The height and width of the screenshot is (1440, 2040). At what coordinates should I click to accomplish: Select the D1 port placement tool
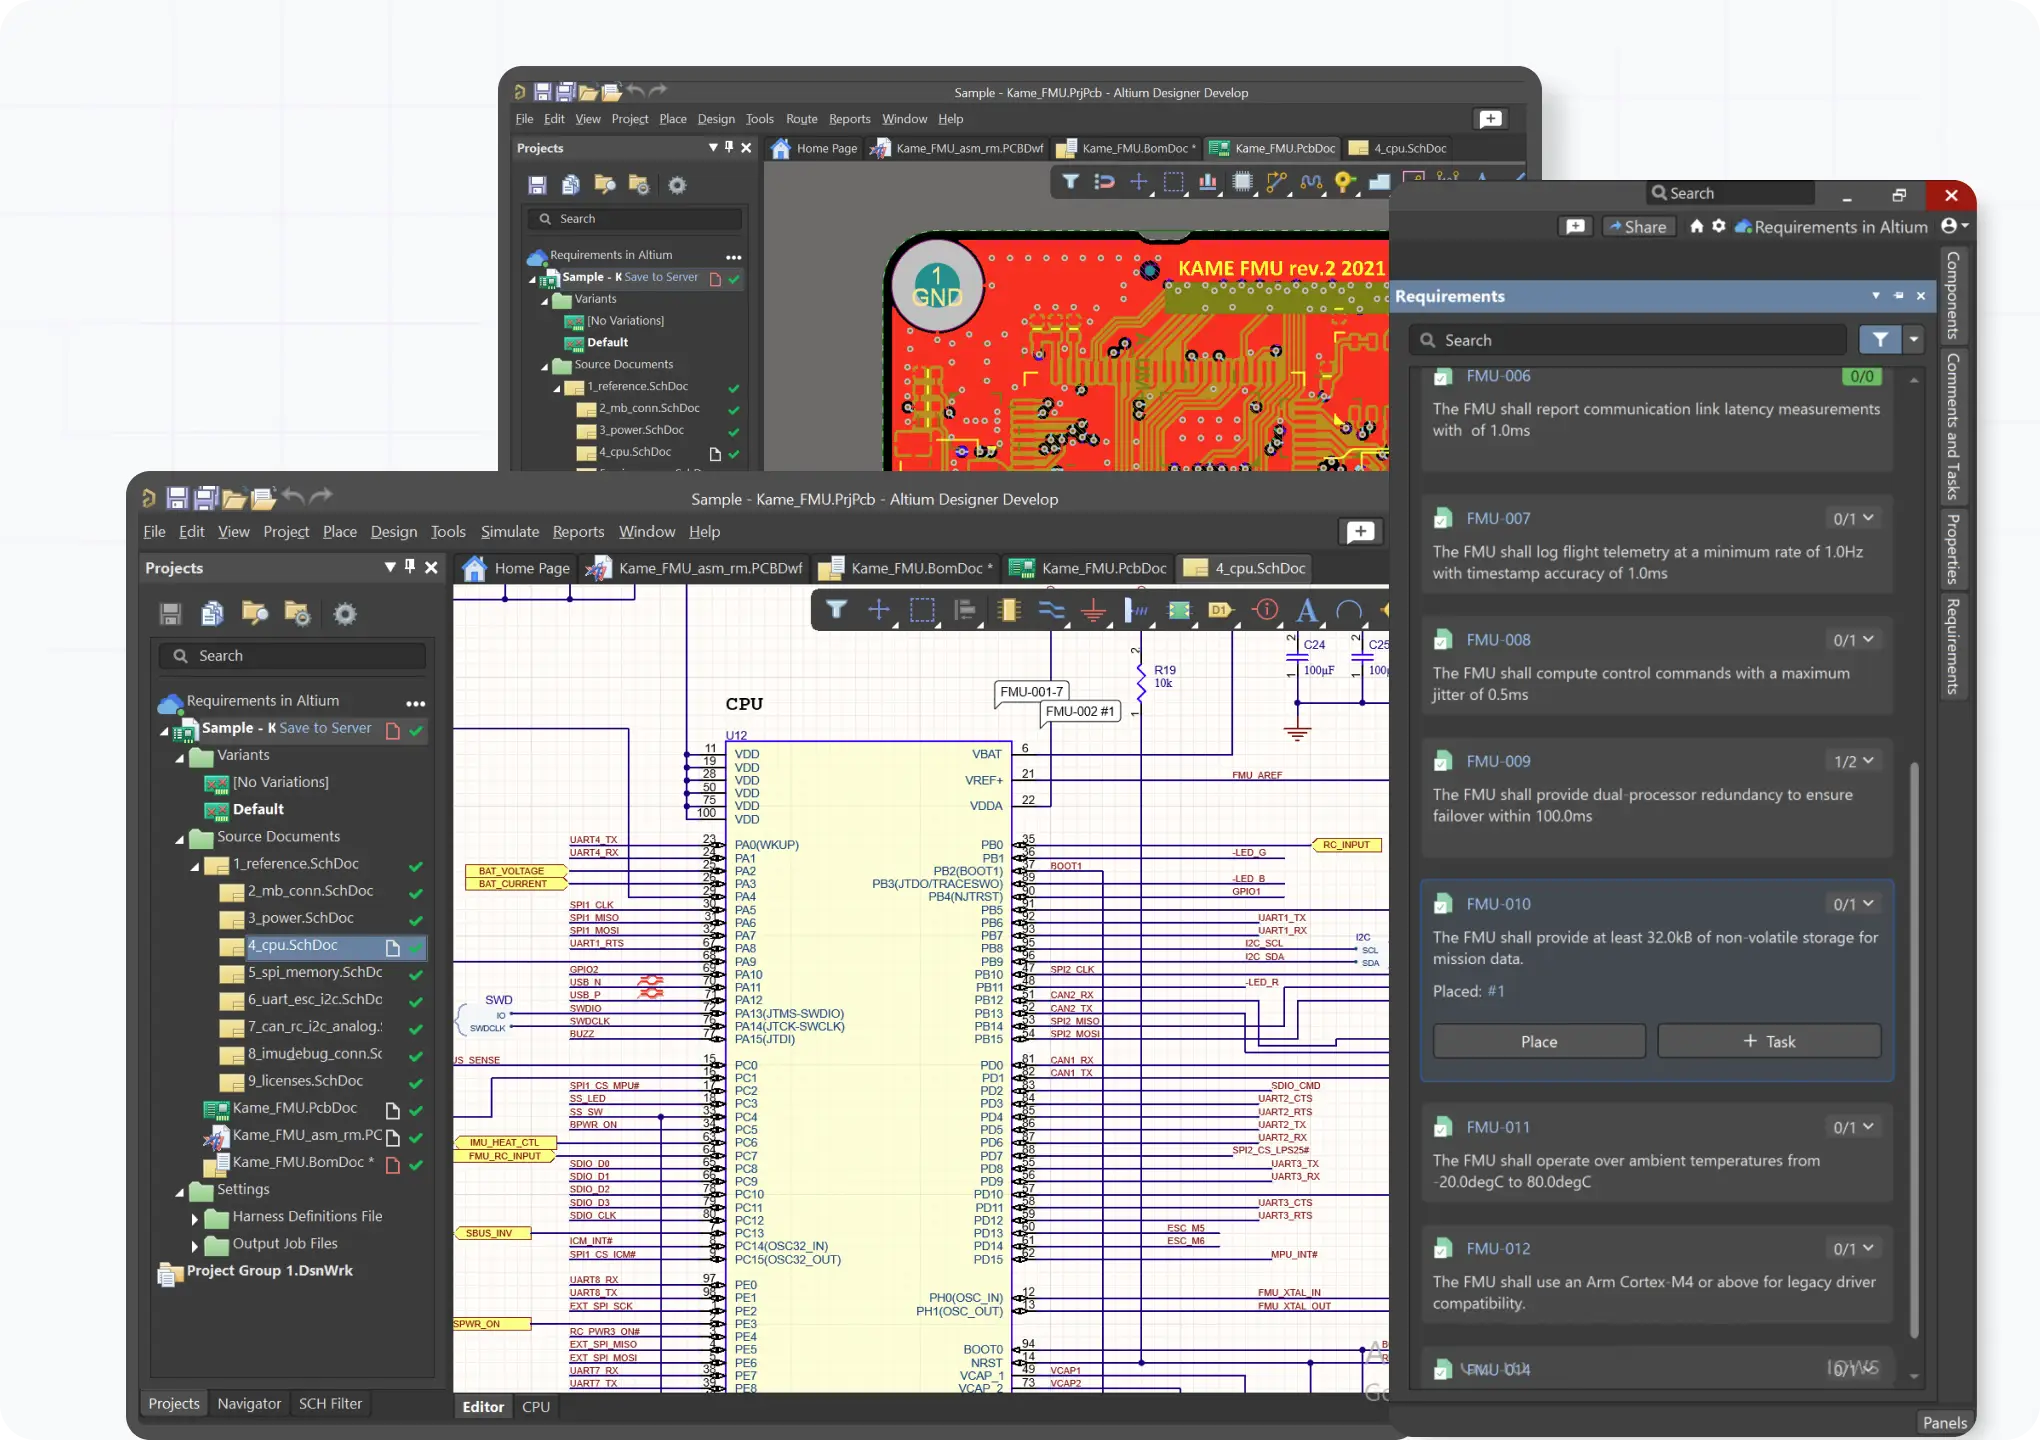point(1221,609)
